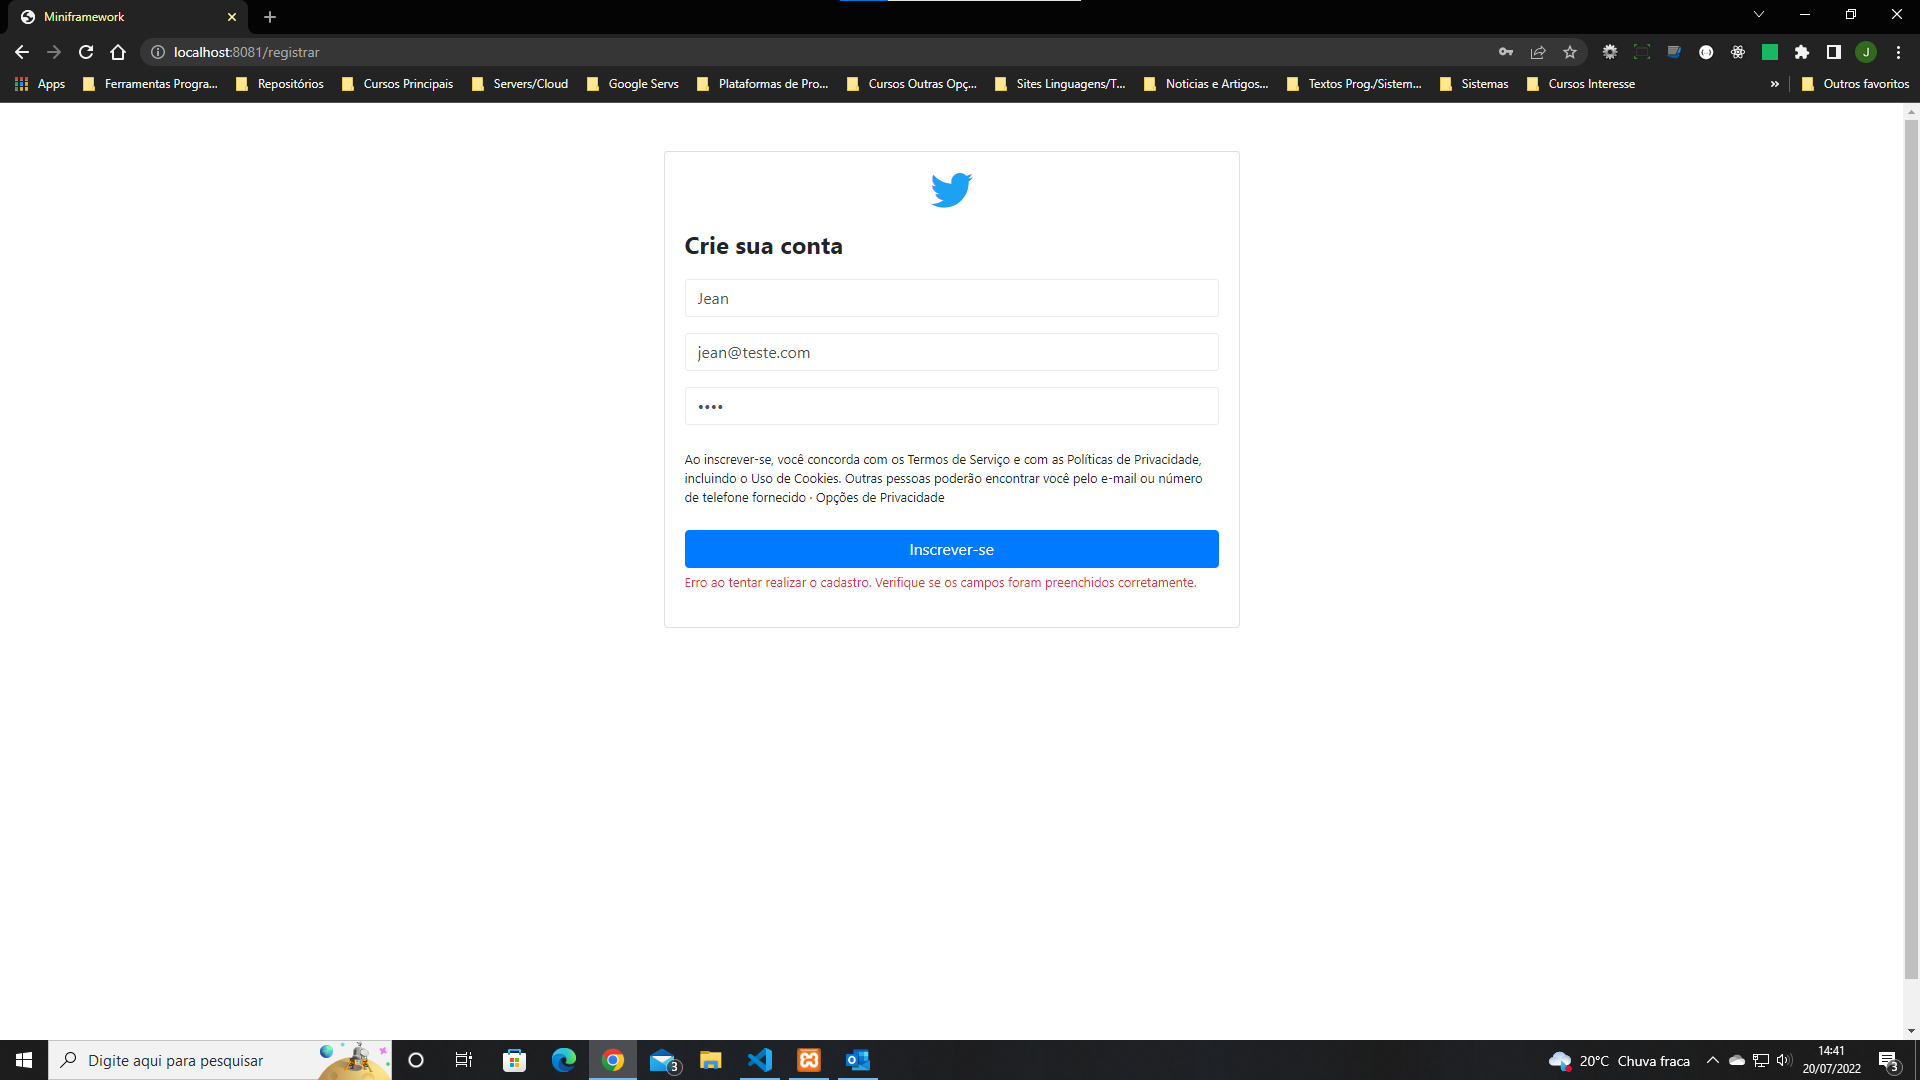Click the email field with jean@teste.com
This screenshot has height=1080, width=1920.
951,352
